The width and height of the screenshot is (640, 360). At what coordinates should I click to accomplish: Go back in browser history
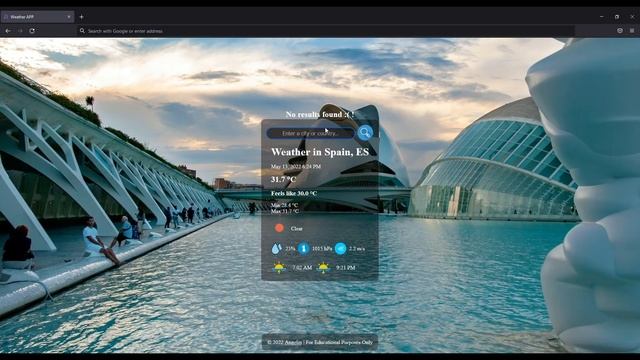(8, 31)
